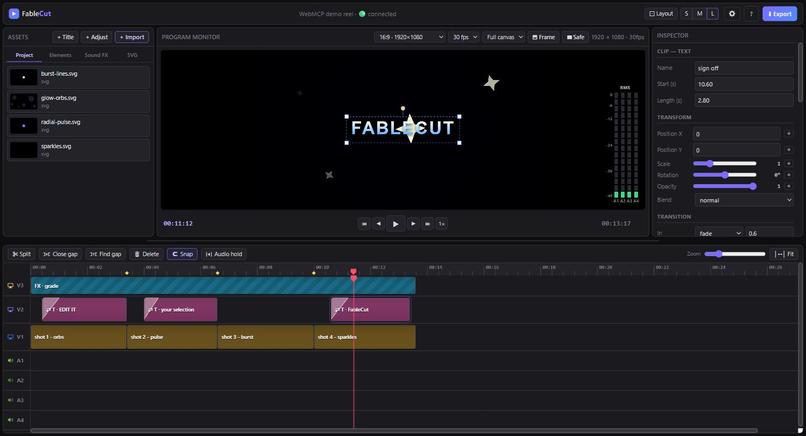This screenshot has width=806, height=436.
Task: Open settings with the gear icon
Action: click(x=732, y=14)
